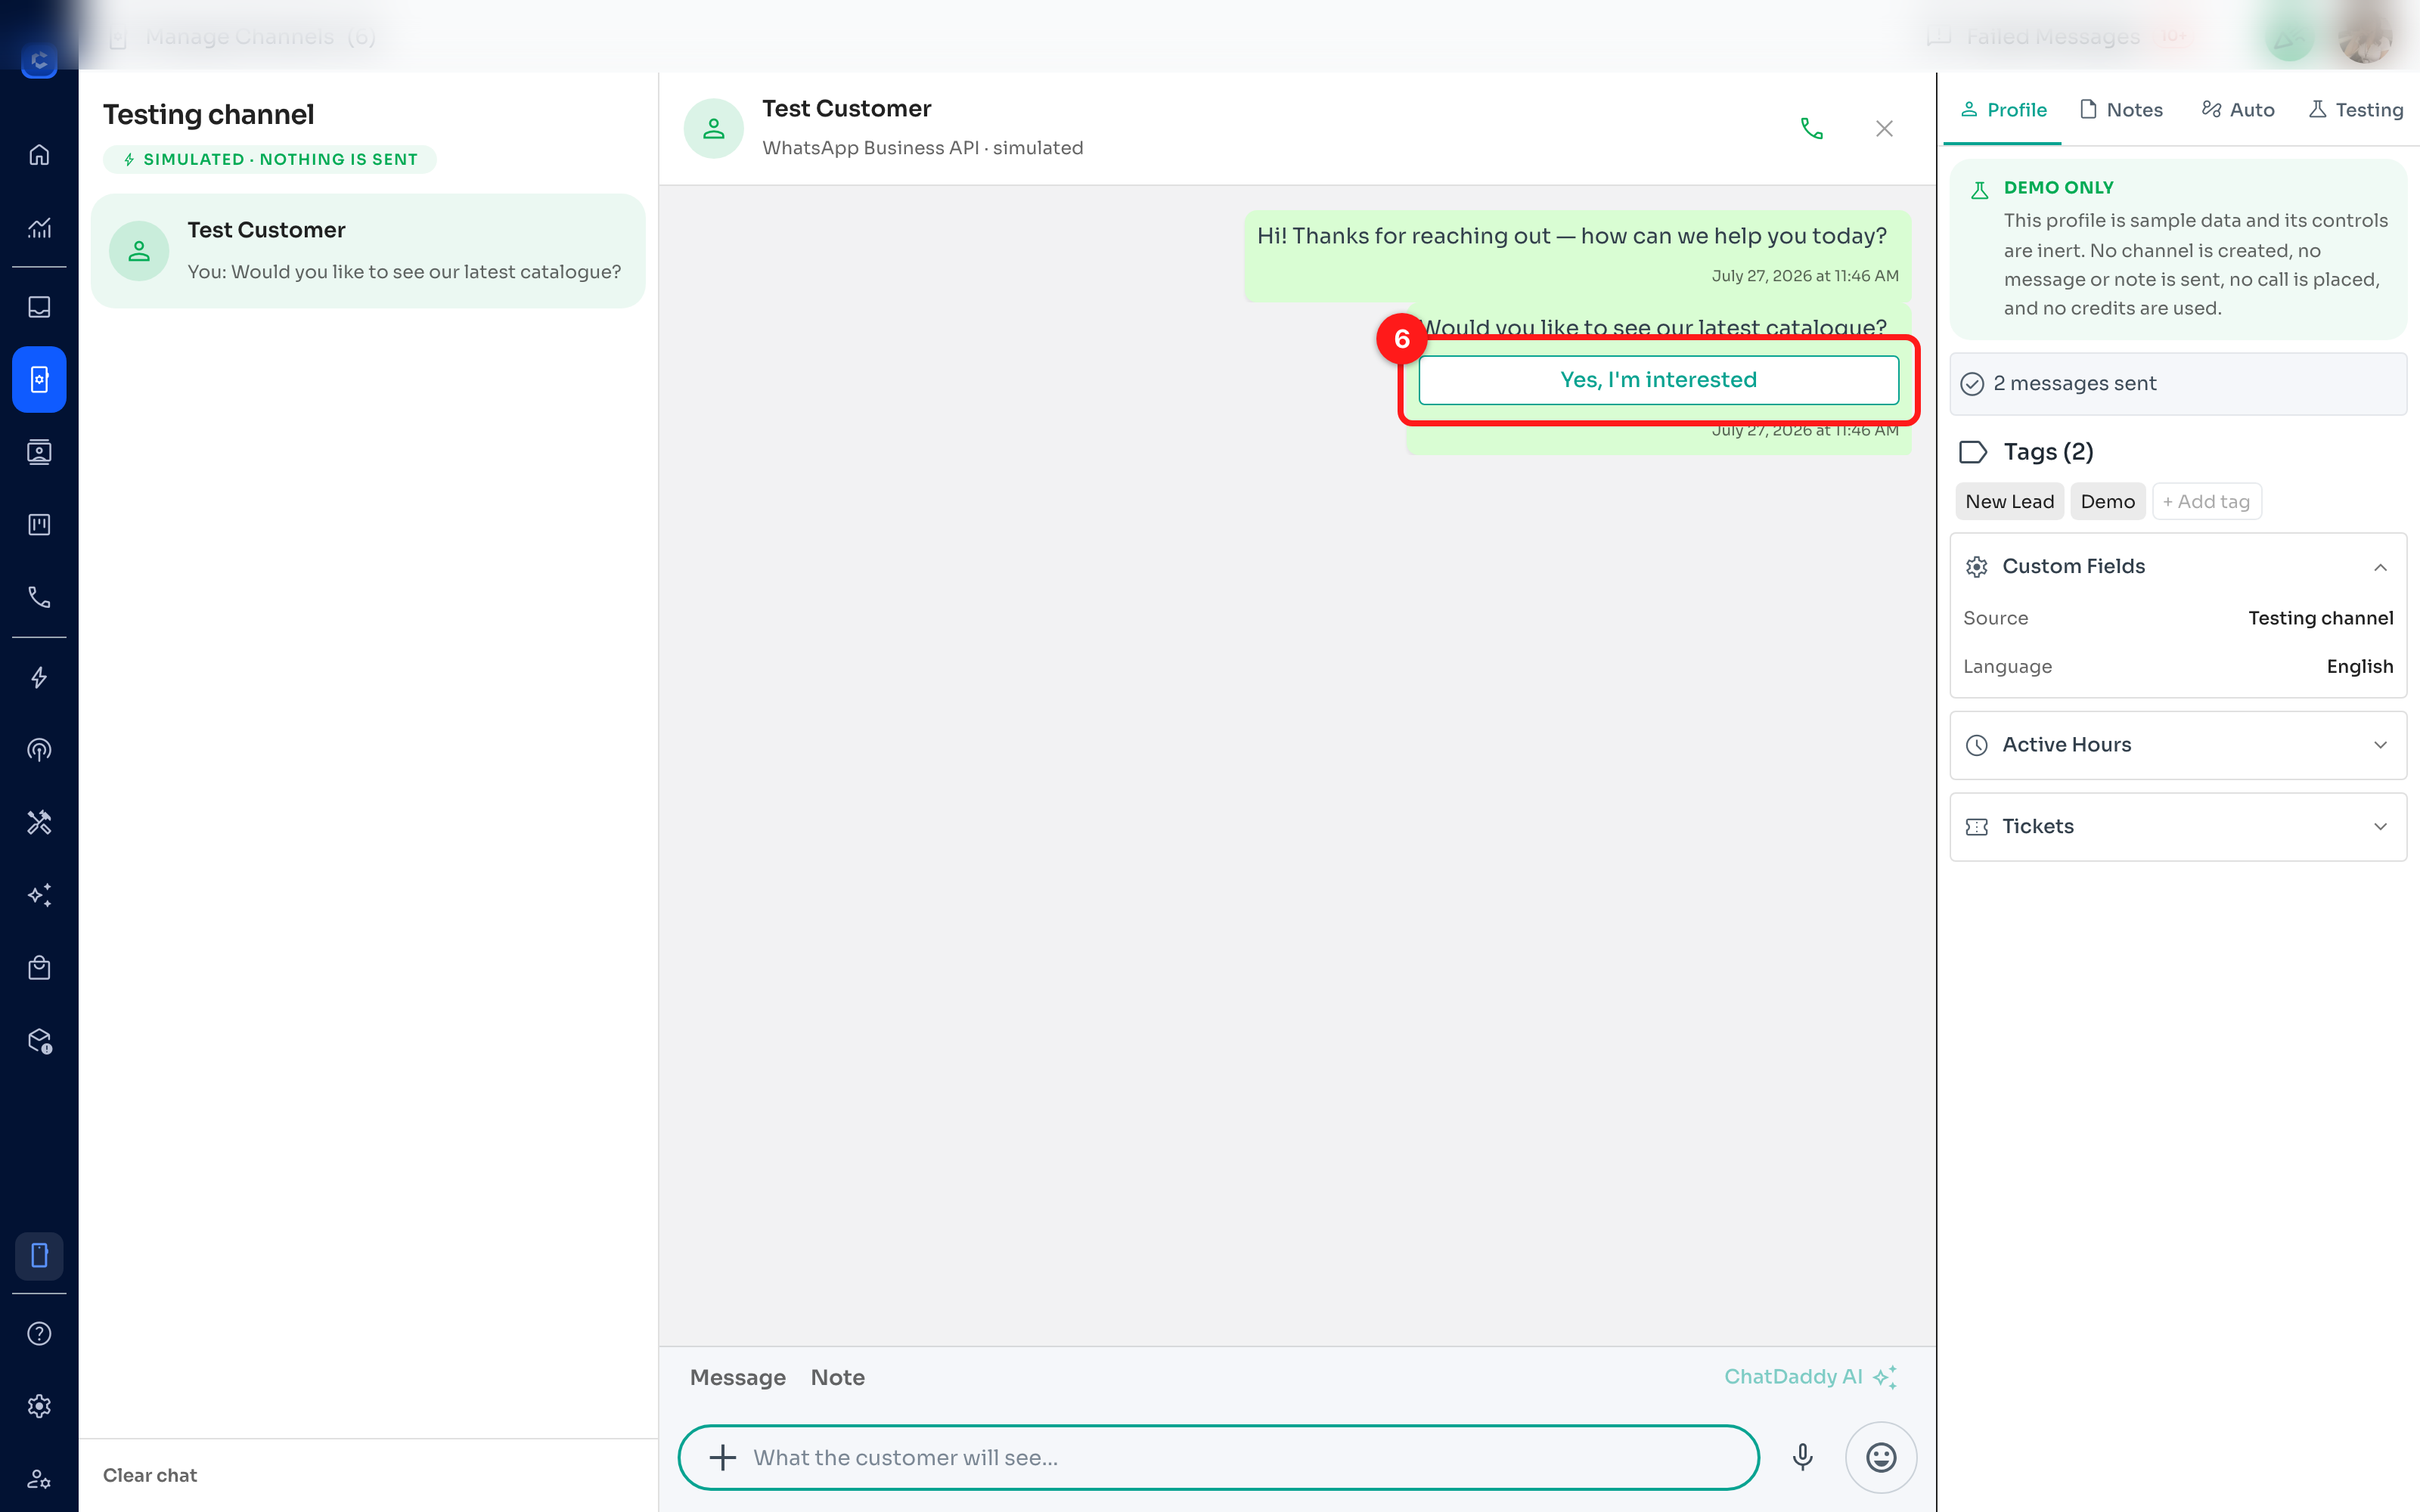Open the help question mark icon
2420x1512 pixels.
coord(39,1334)
